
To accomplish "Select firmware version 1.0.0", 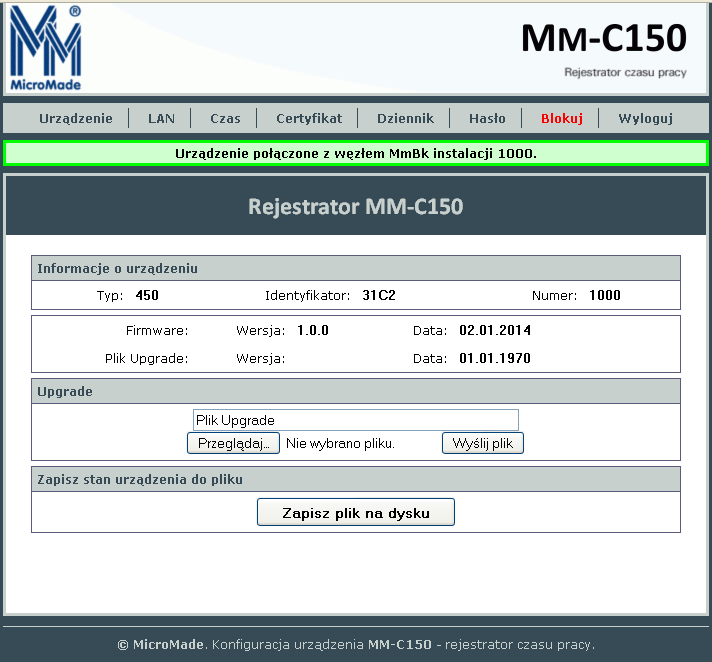I will tap(313, 331).
